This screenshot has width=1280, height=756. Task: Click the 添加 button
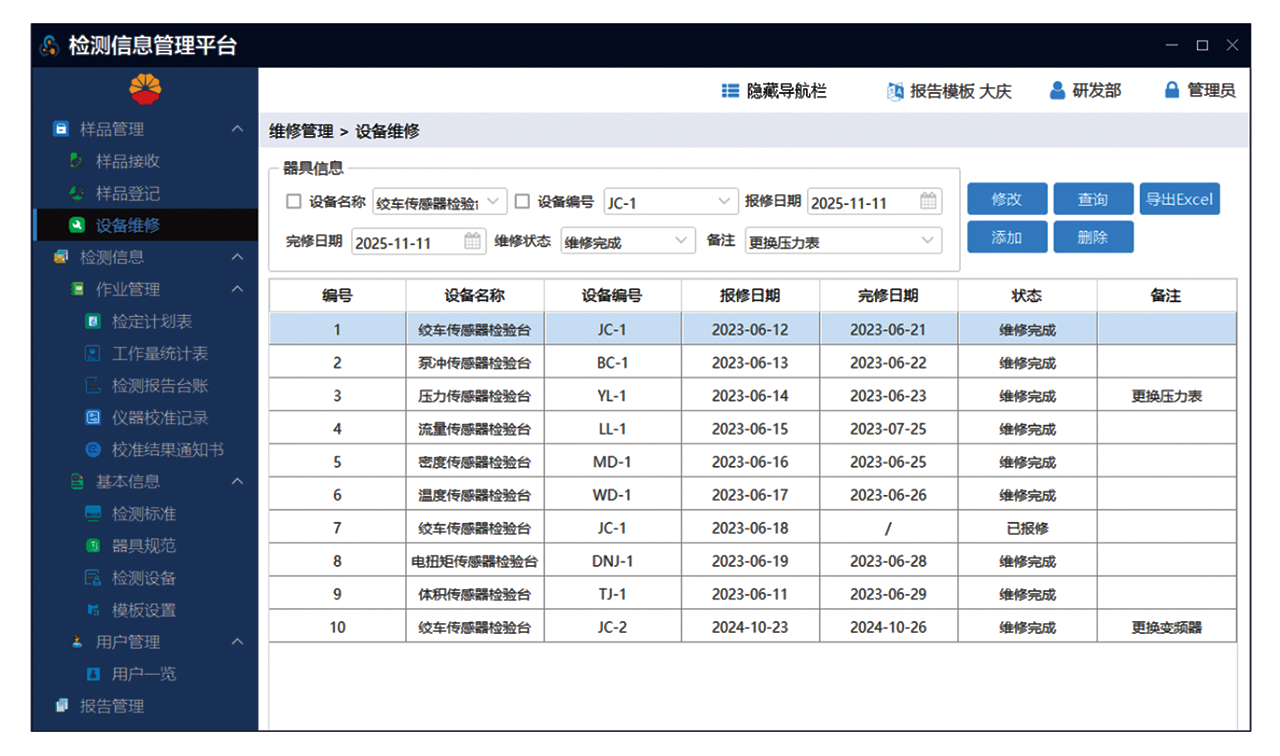pos(1006,237)
